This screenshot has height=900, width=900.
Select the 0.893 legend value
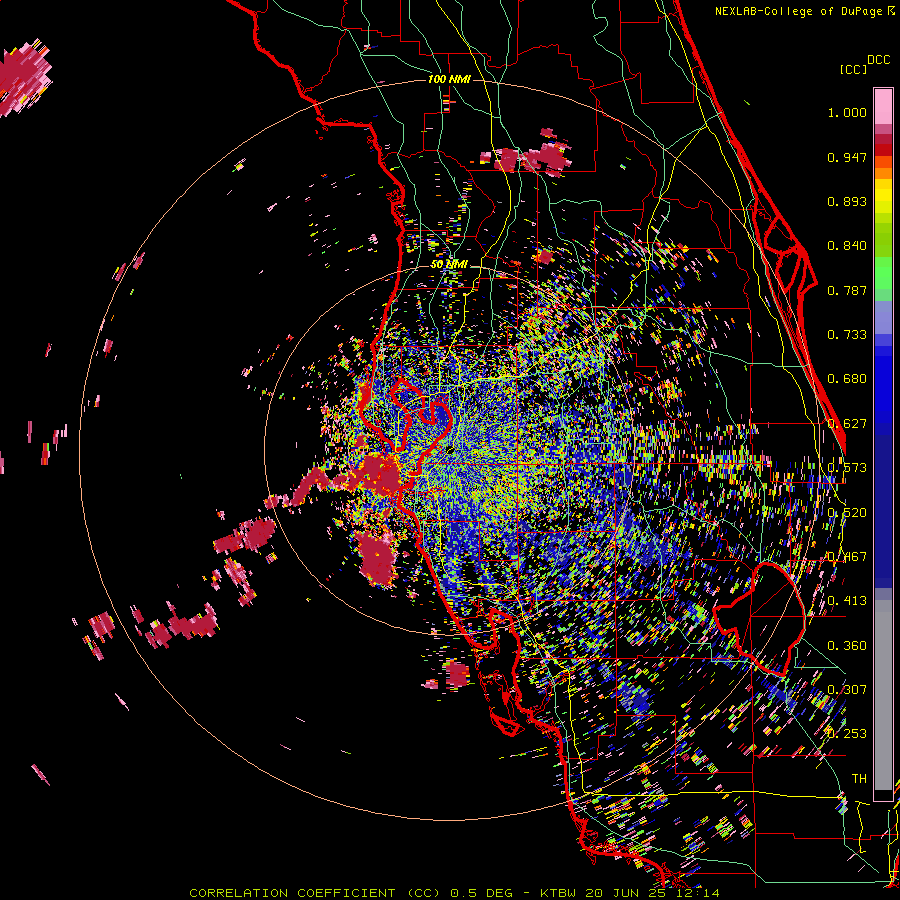tap(847, 201)
